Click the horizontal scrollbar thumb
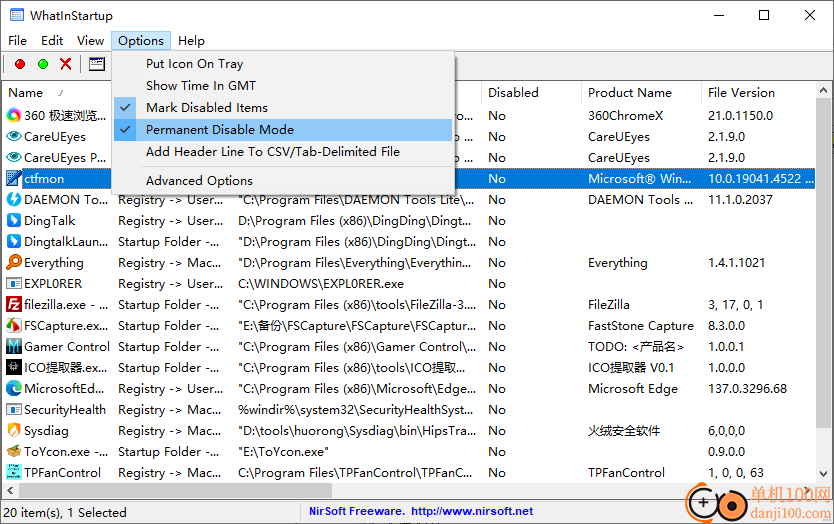Image resolution: width=834 pixels, height=524 pixels. [175, 490]
